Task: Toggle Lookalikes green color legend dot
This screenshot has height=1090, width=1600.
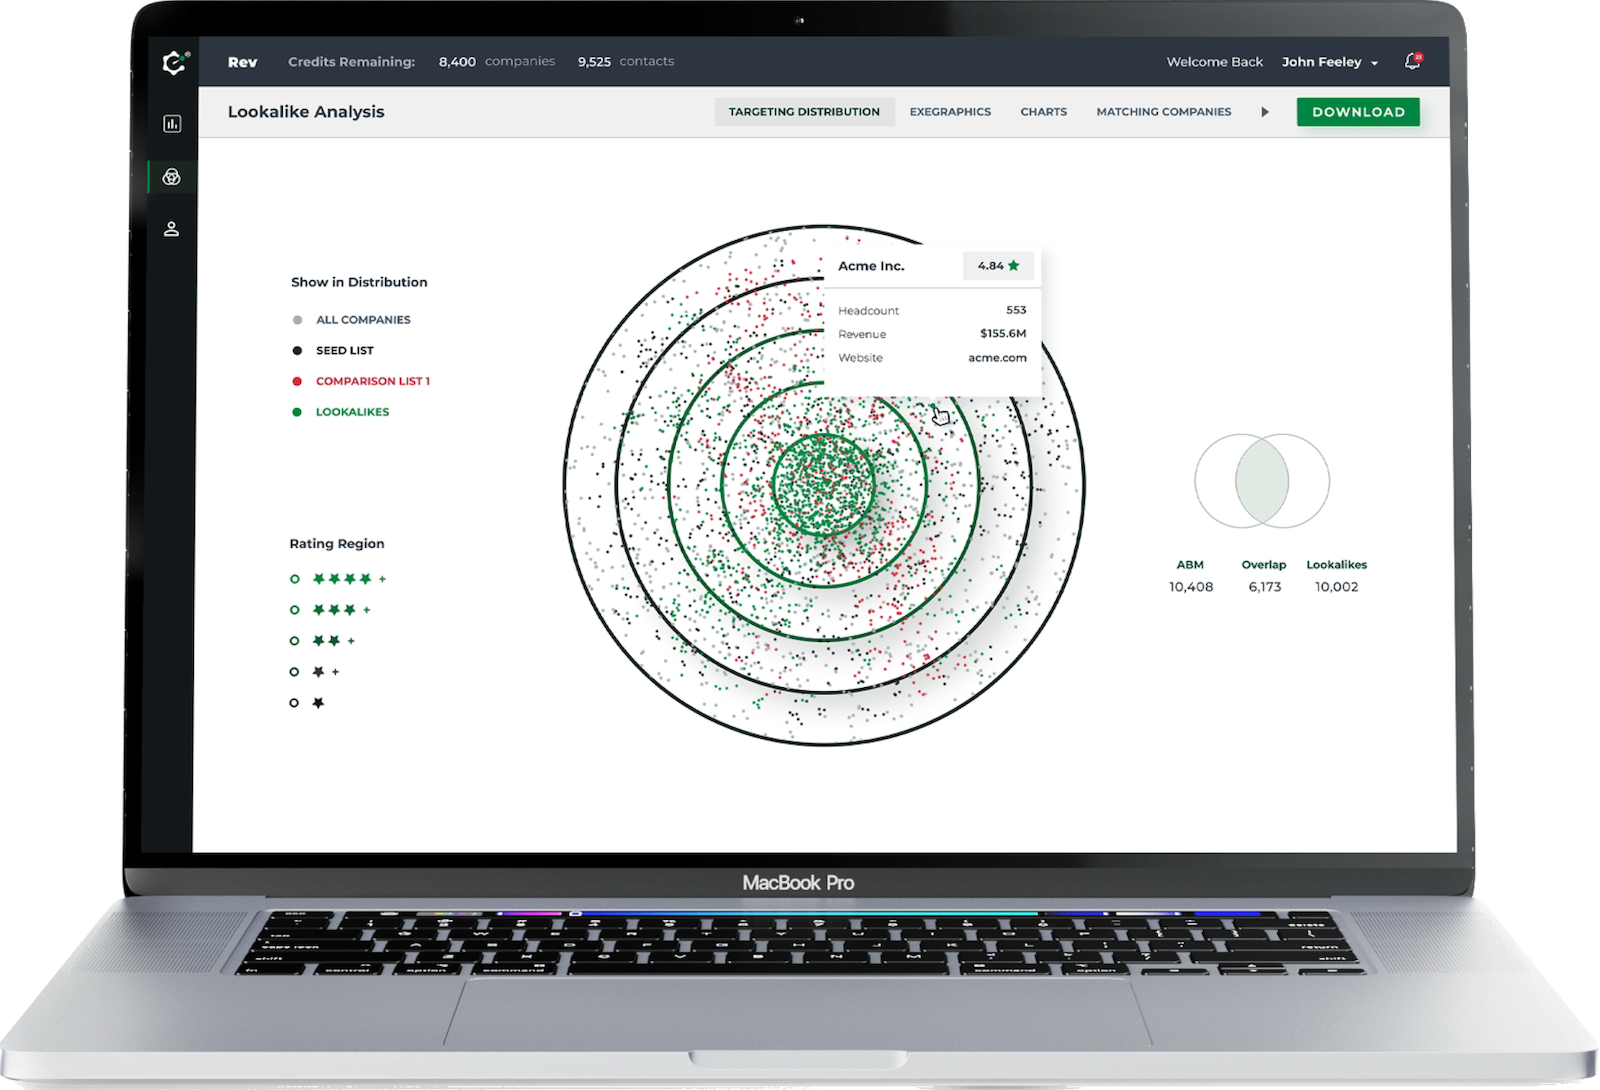Action: (x=297, y=412)
